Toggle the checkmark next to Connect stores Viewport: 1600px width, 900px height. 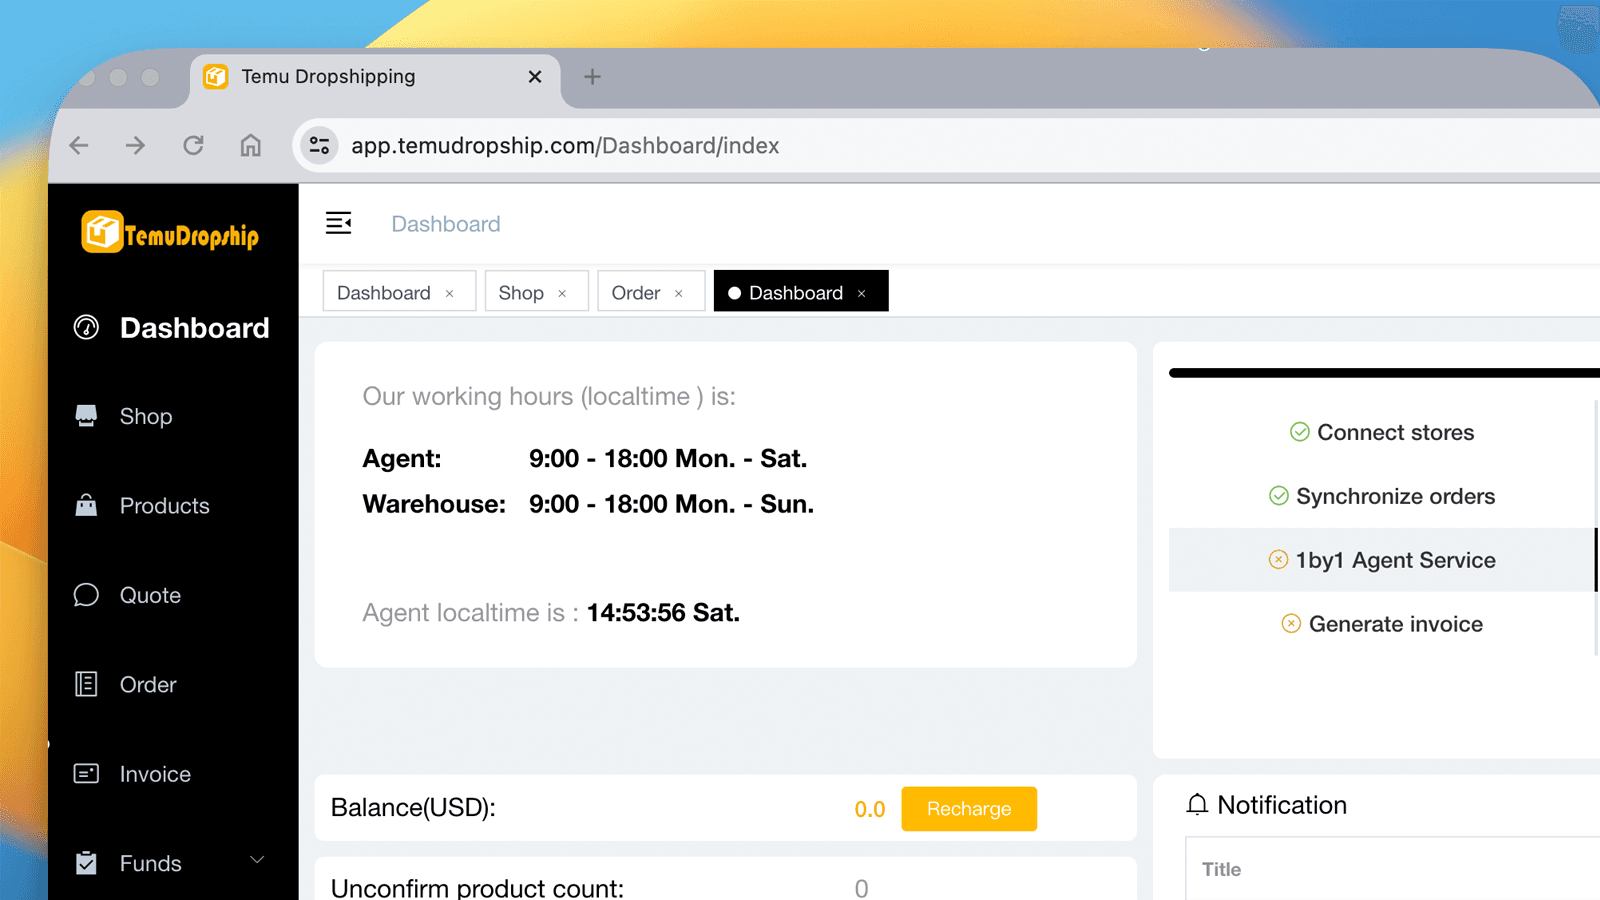point(1299,432)
